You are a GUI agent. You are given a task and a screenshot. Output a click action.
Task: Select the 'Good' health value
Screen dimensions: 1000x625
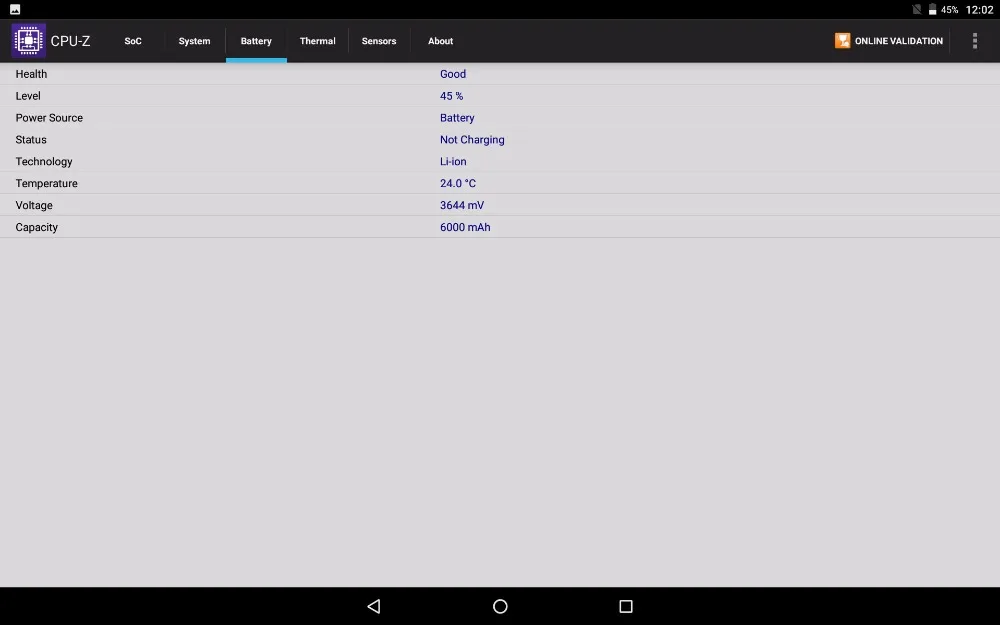pyautogui.click(x=453, y=74)
